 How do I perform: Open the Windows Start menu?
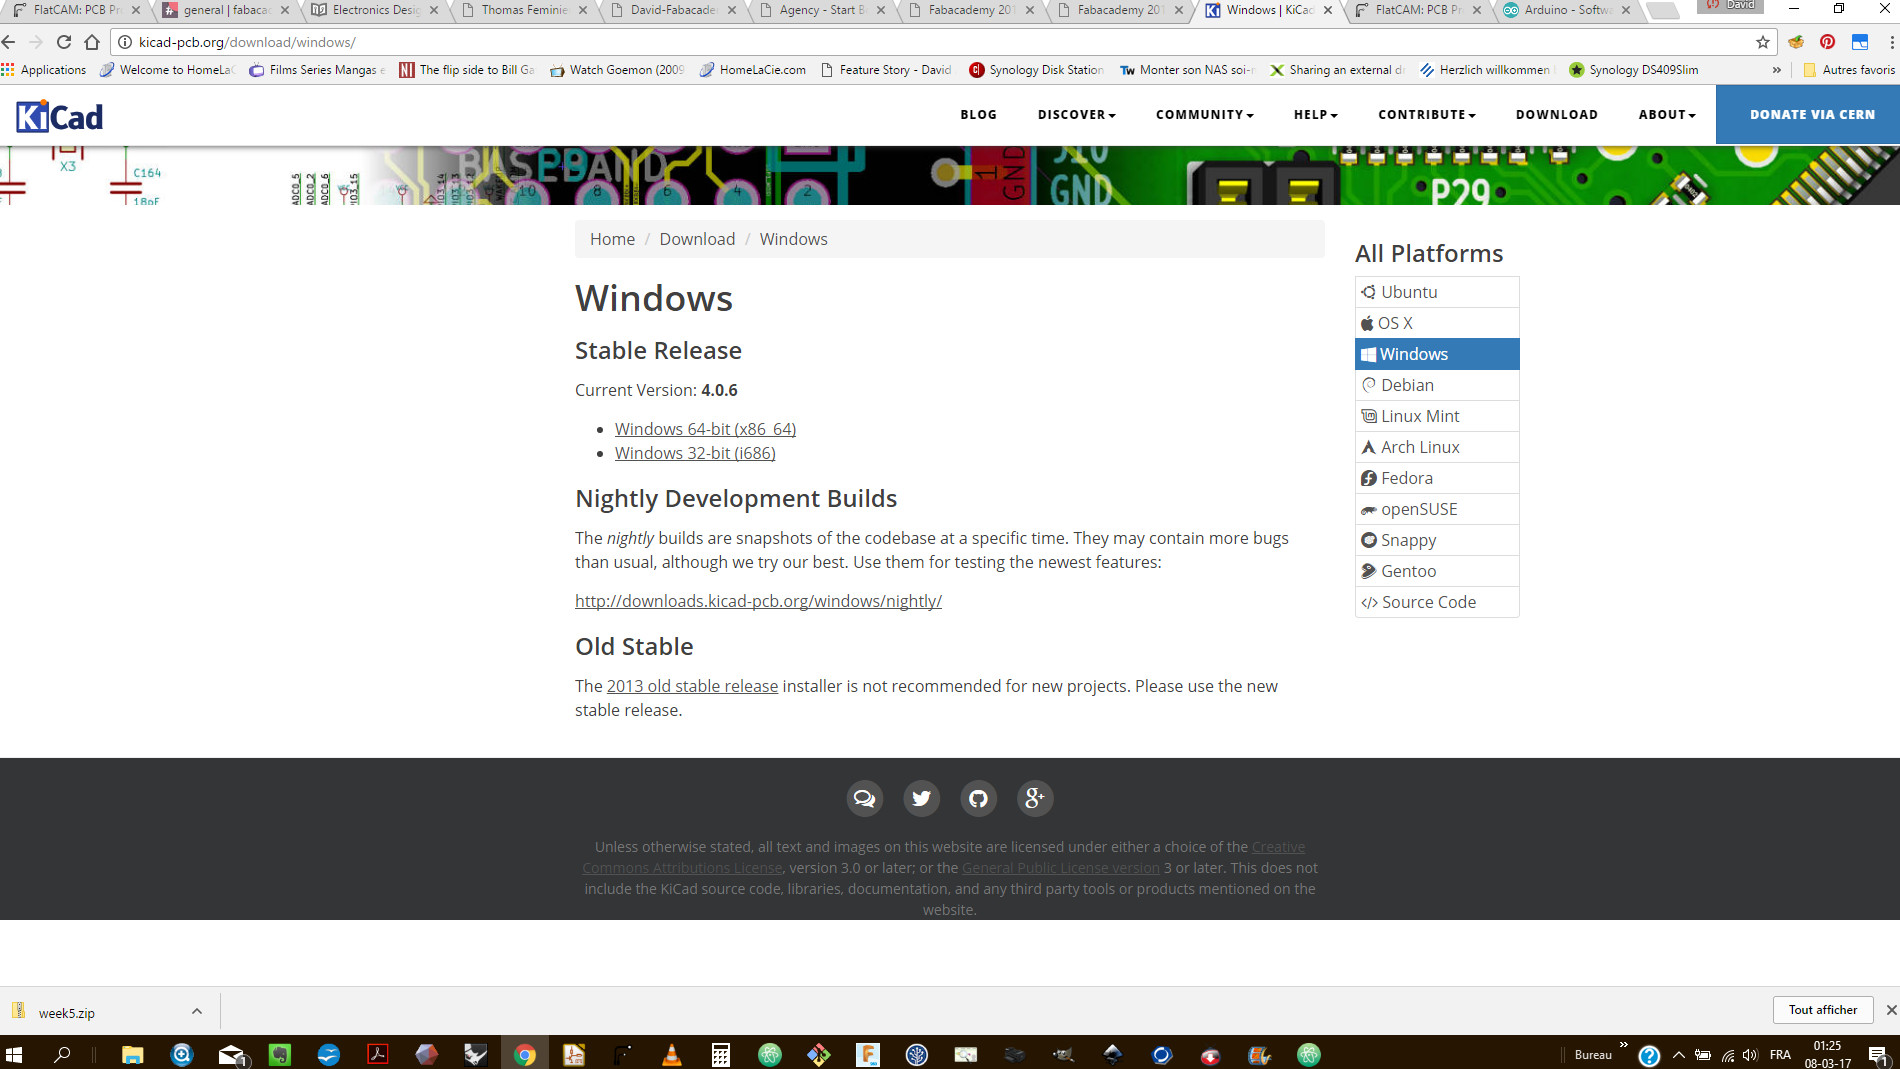tap(14, 1054)
